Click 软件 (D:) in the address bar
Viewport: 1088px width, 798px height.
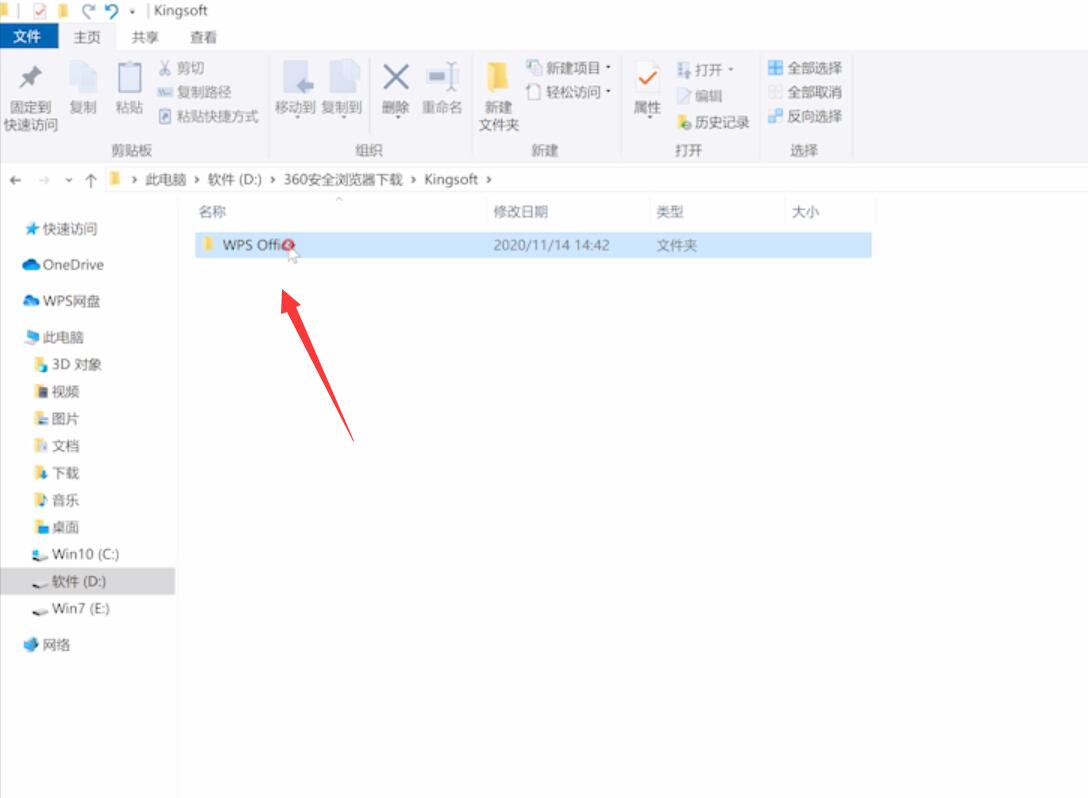tap(235, 180)
